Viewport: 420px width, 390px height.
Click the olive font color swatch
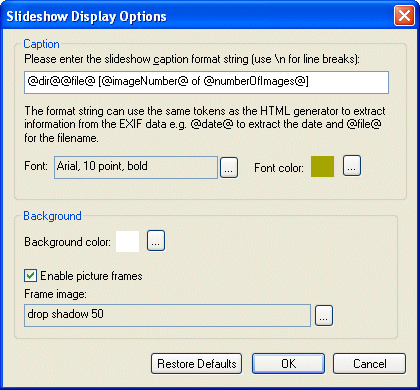pos(322,166)
